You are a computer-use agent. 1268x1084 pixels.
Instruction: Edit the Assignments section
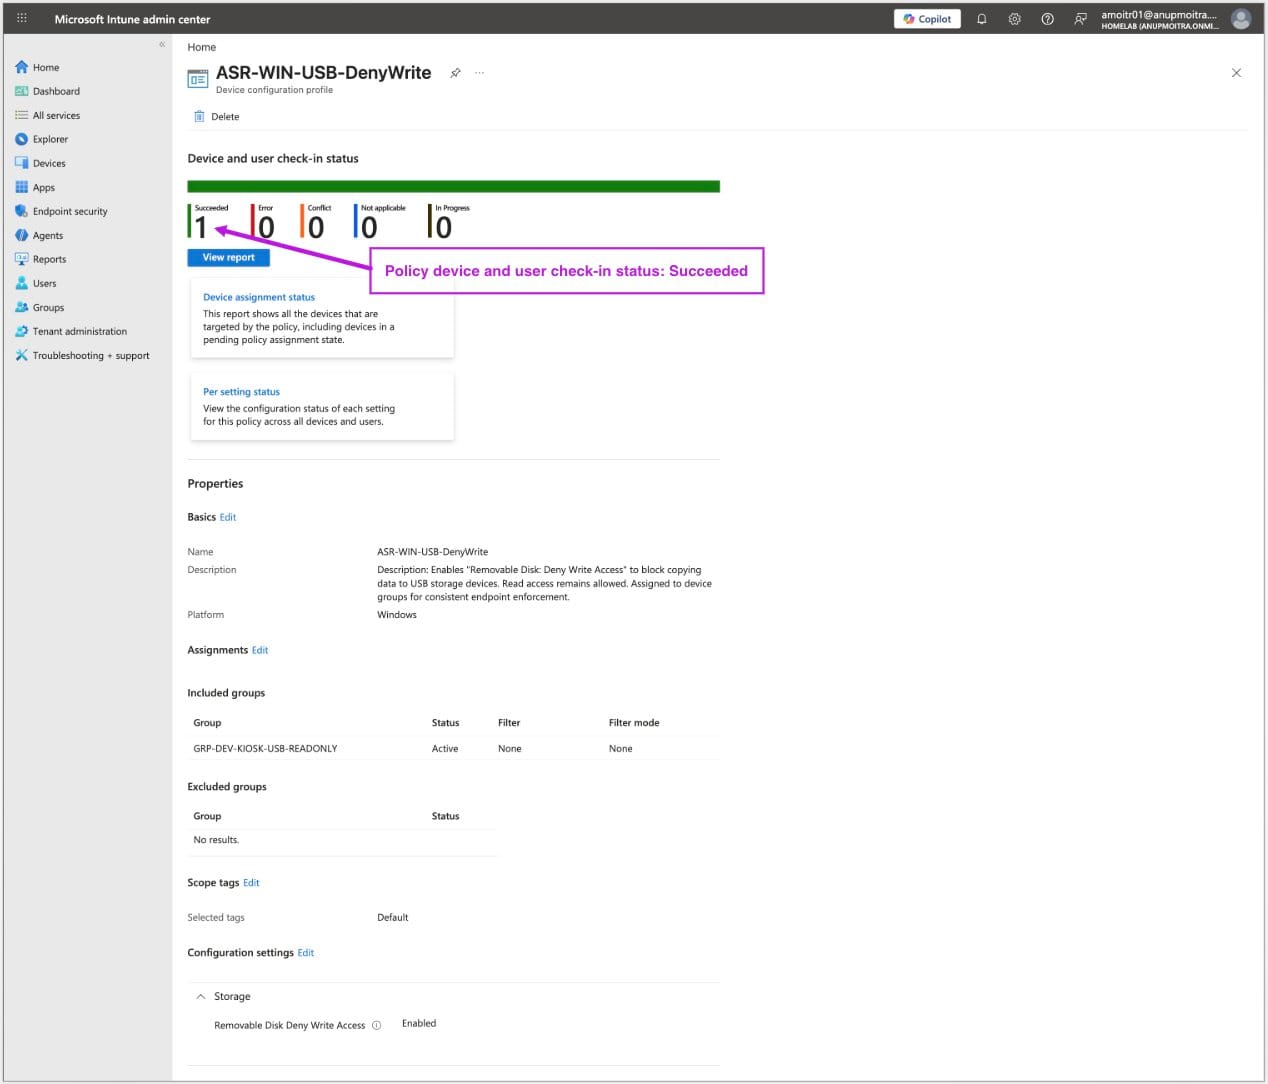pos(260,650)
